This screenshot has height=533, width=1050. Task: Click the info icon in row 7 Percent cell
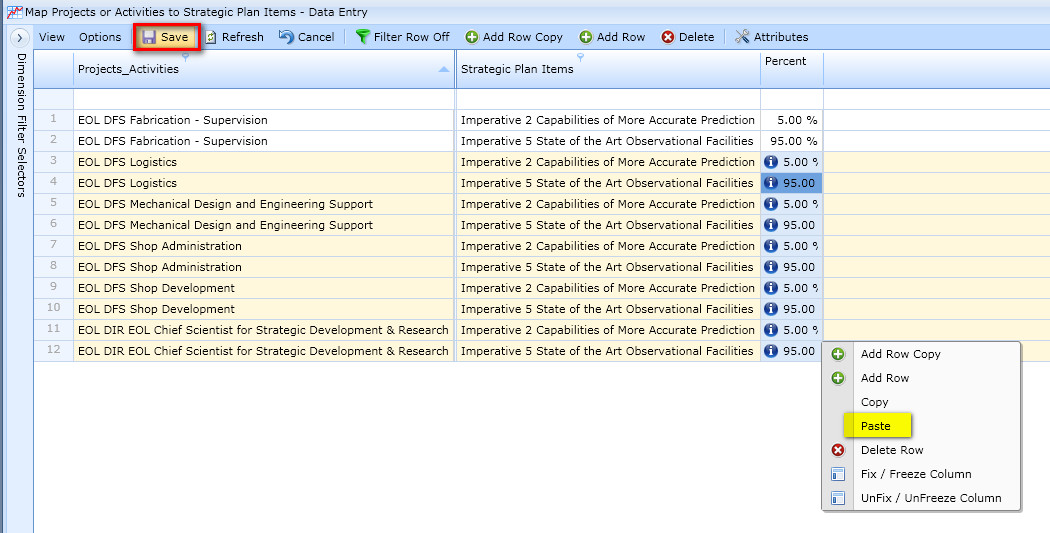(771, 246)
